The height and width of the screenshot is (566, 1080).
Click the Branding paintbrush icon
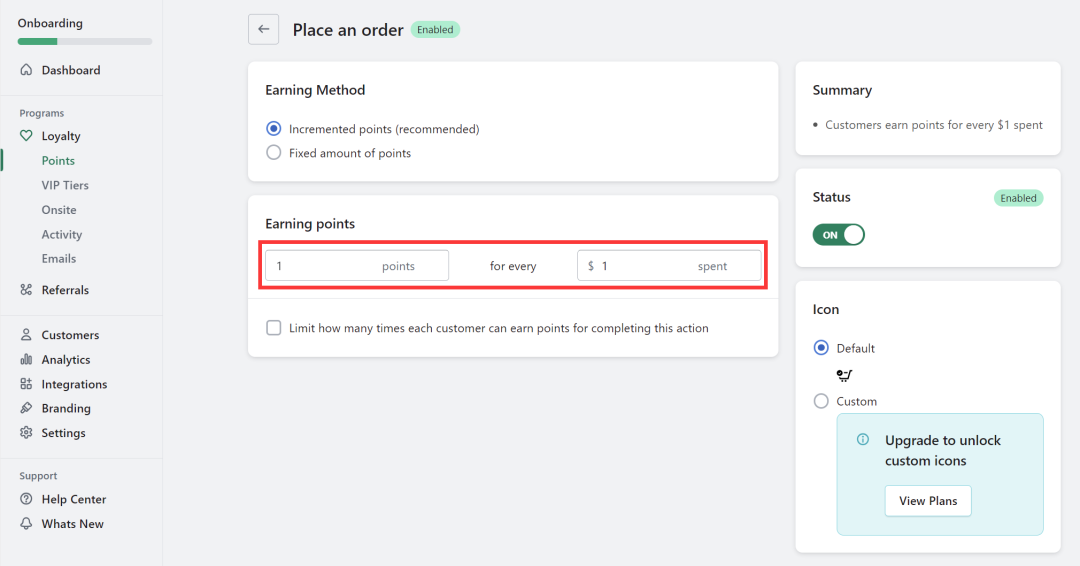point(26,408)
